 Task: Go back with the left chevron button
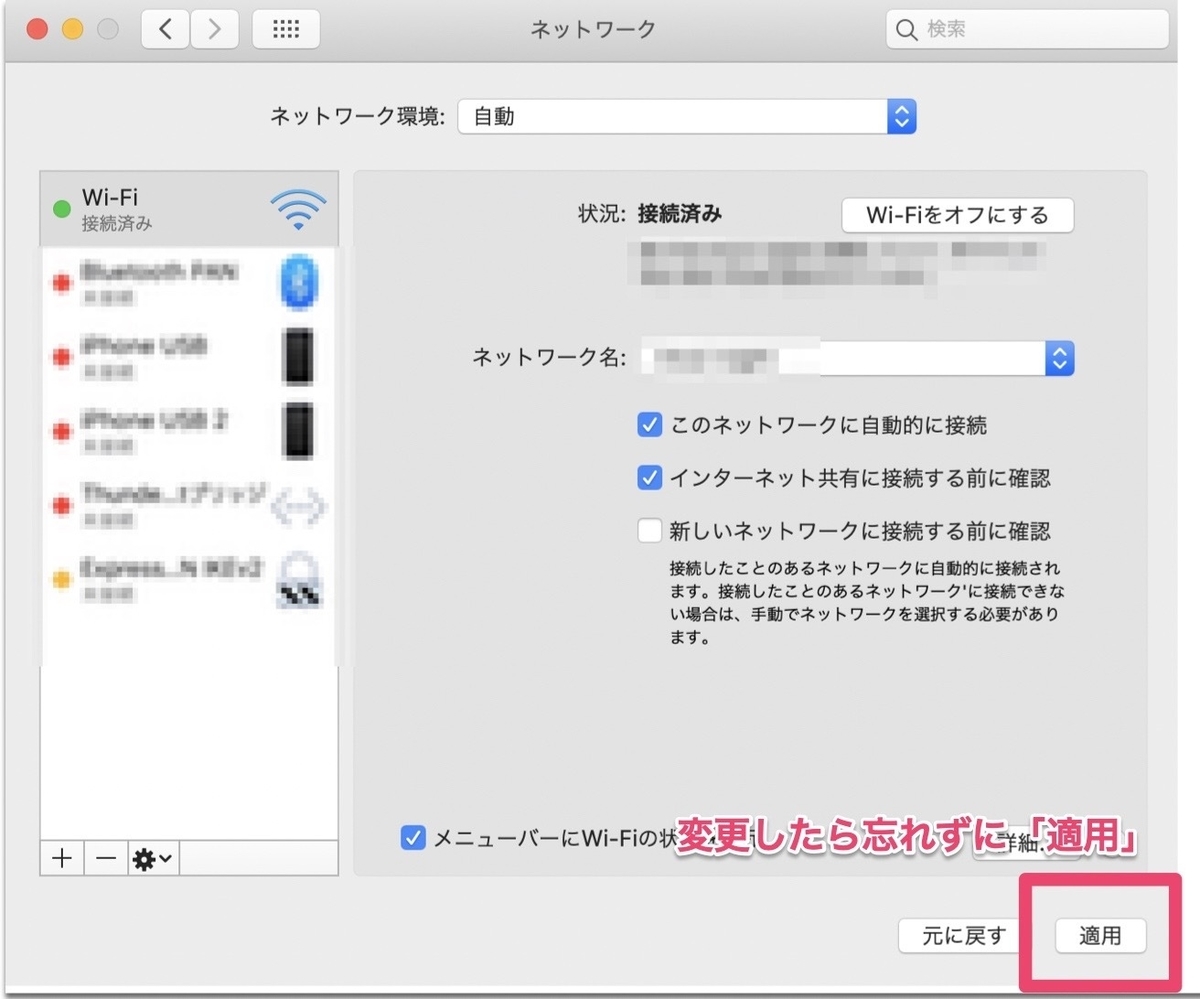point(166,30)
